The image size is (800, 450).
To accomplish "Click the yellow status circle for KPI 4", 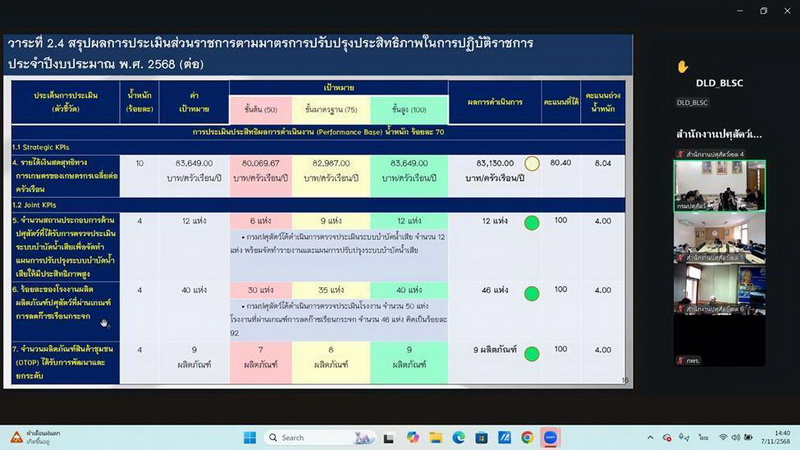I will [532, 163].
